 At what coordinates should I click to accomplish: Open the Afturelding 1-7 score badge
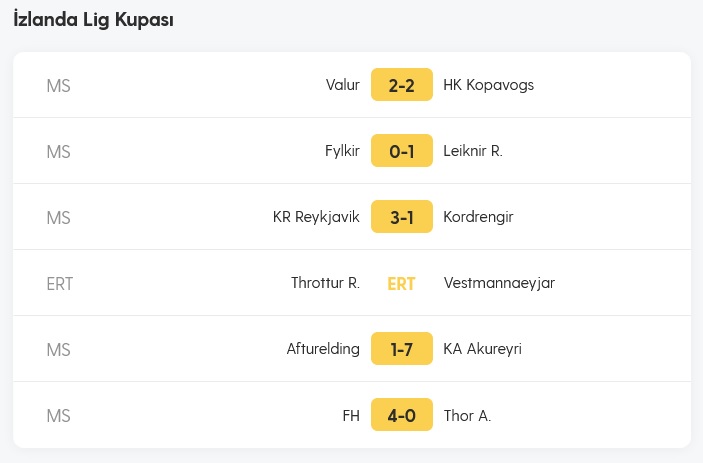pos(402,349)
